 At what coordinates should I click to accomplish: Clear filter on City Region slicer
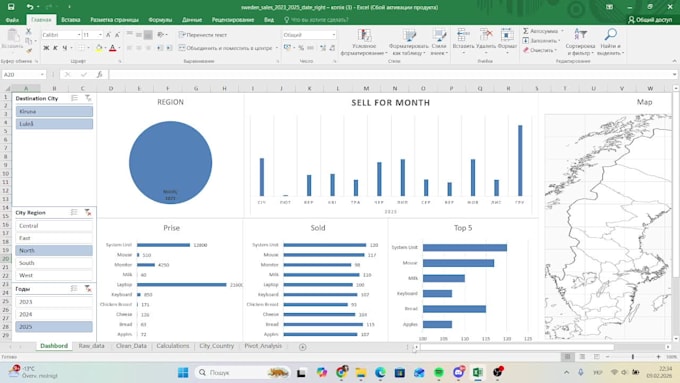pyautogui.click(x=88, y=213)
